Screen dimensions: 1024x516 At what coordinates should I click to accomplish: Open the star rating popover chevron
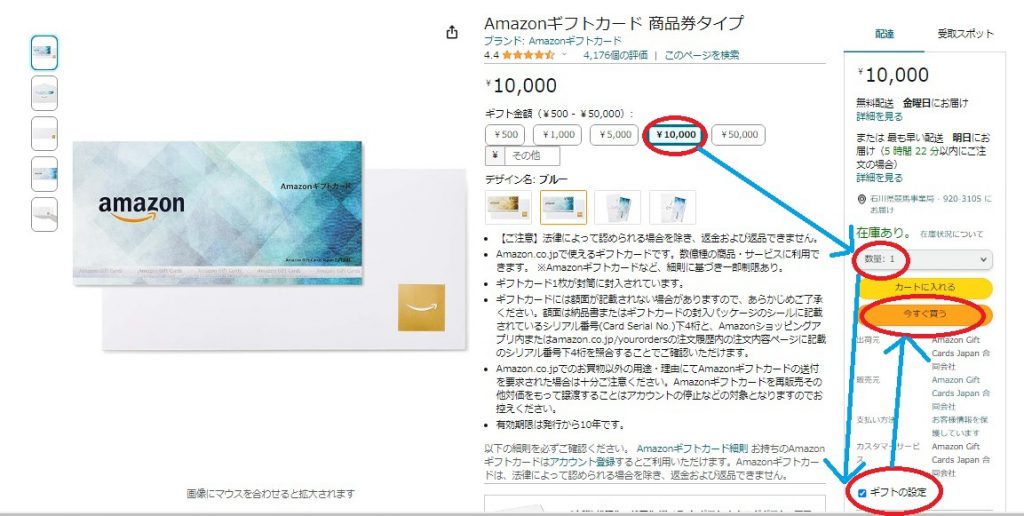565,55
